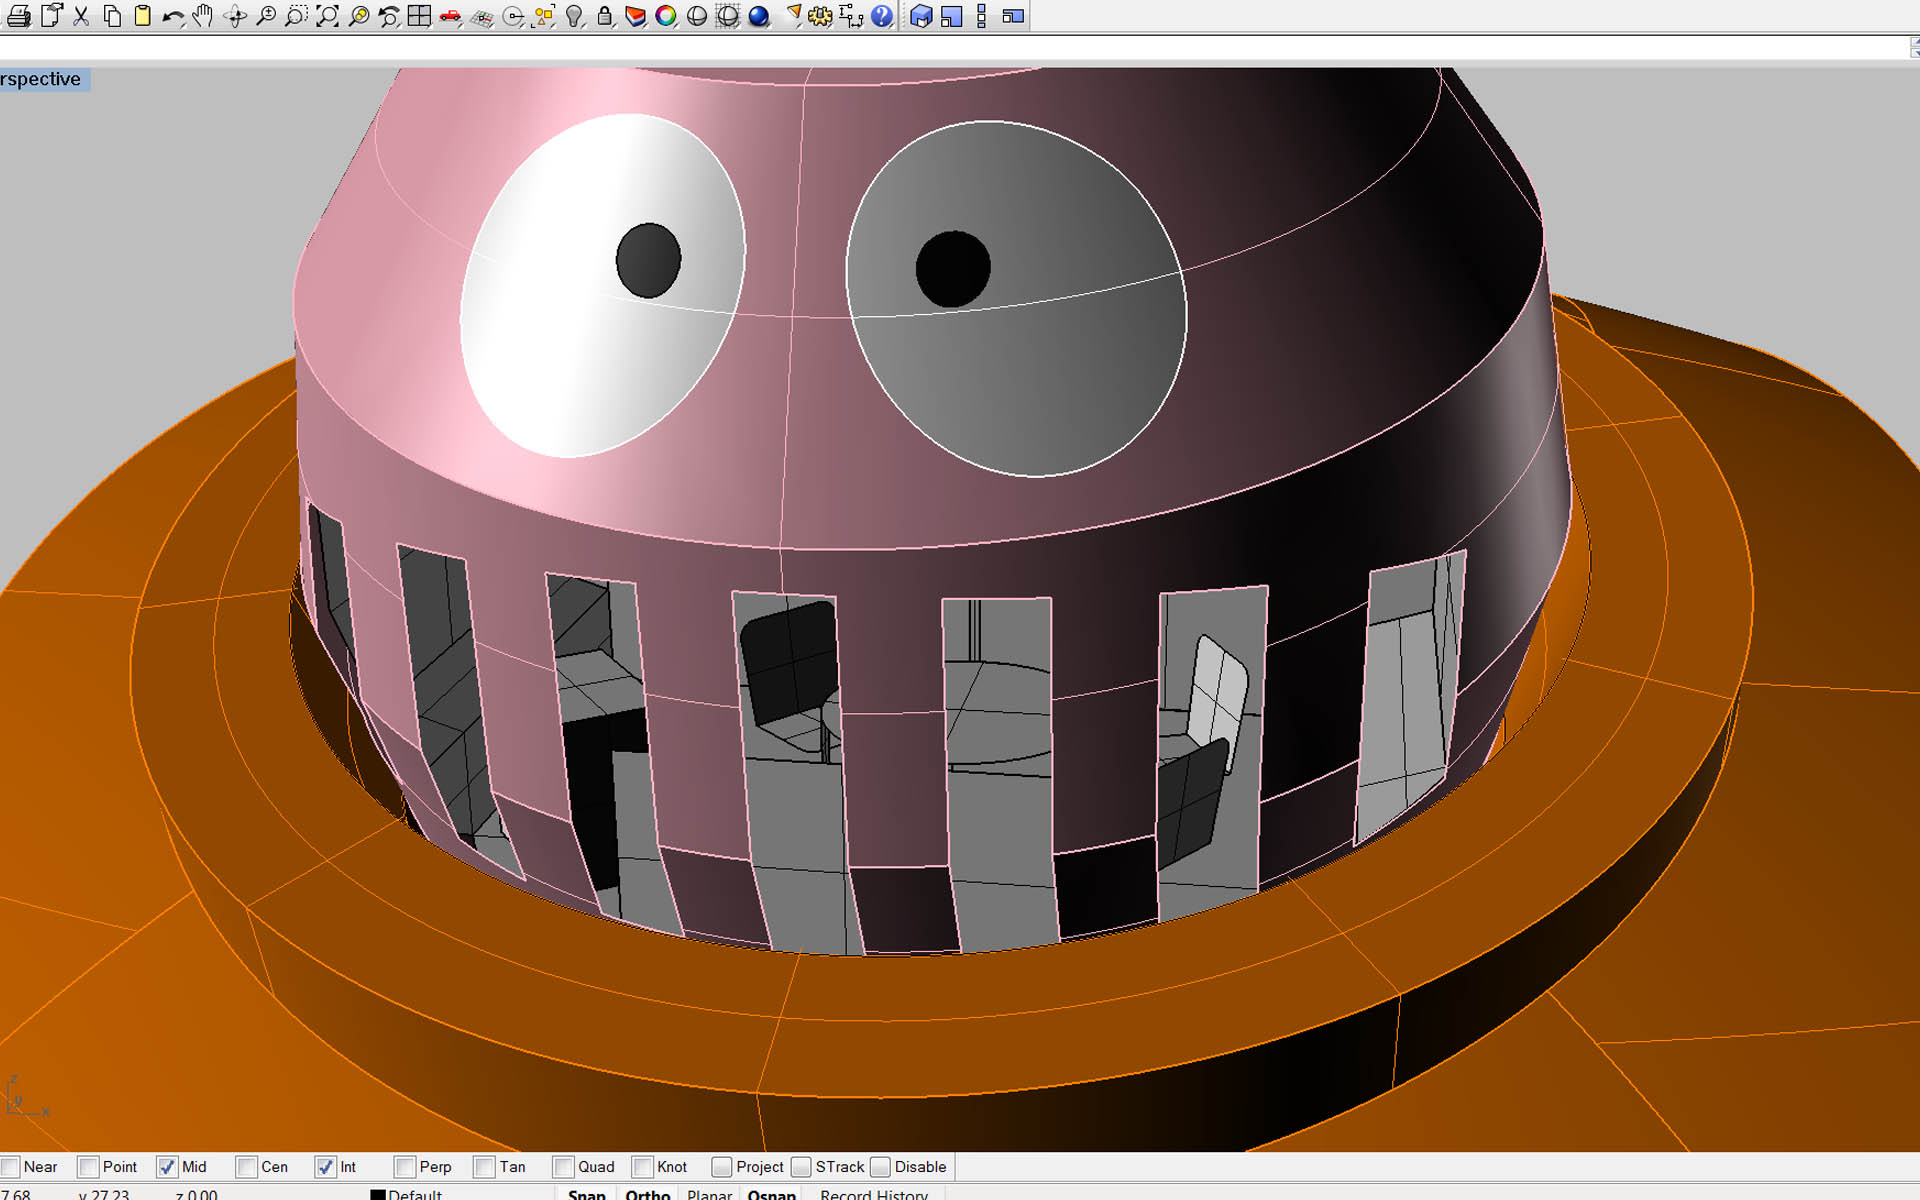Click the Paste clipboard icon
Image resolution: width=1920 pixels, height=1200 pixels.
[x=143, y=16]
